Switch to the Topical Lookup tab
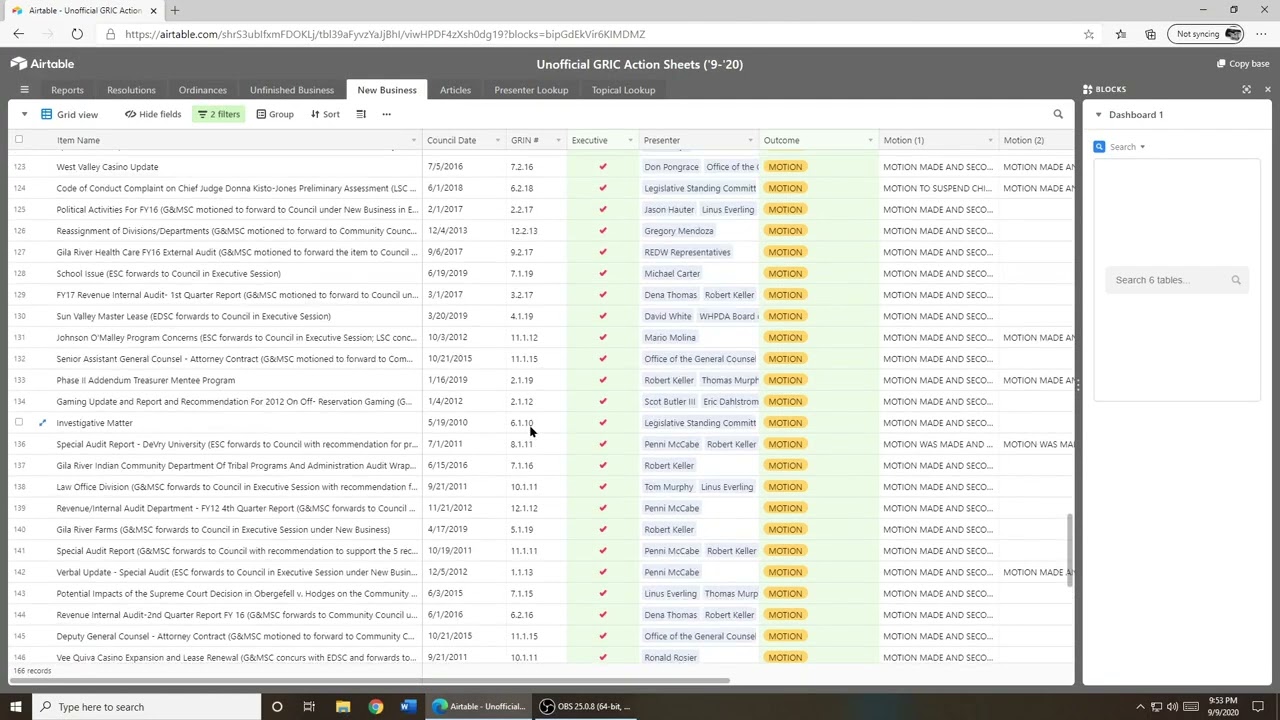The height and width of the screenshot is (720, 1280). point(623,90)
